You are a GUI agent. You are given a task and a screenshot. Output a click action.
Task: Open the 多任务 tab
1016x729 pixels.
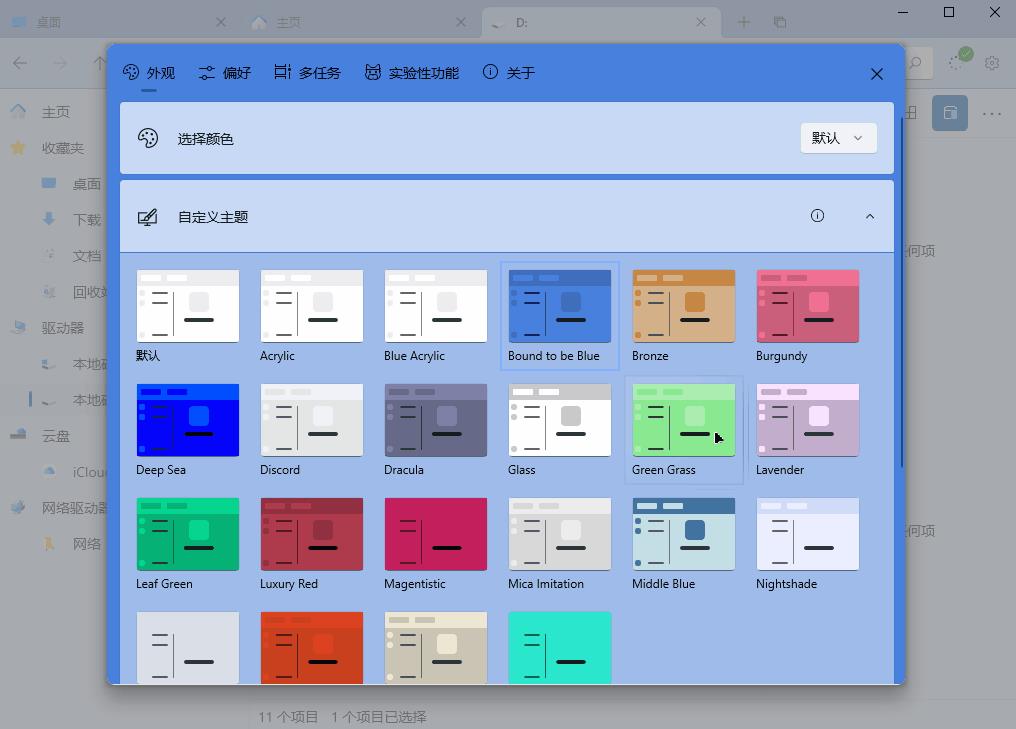point(307,73)
